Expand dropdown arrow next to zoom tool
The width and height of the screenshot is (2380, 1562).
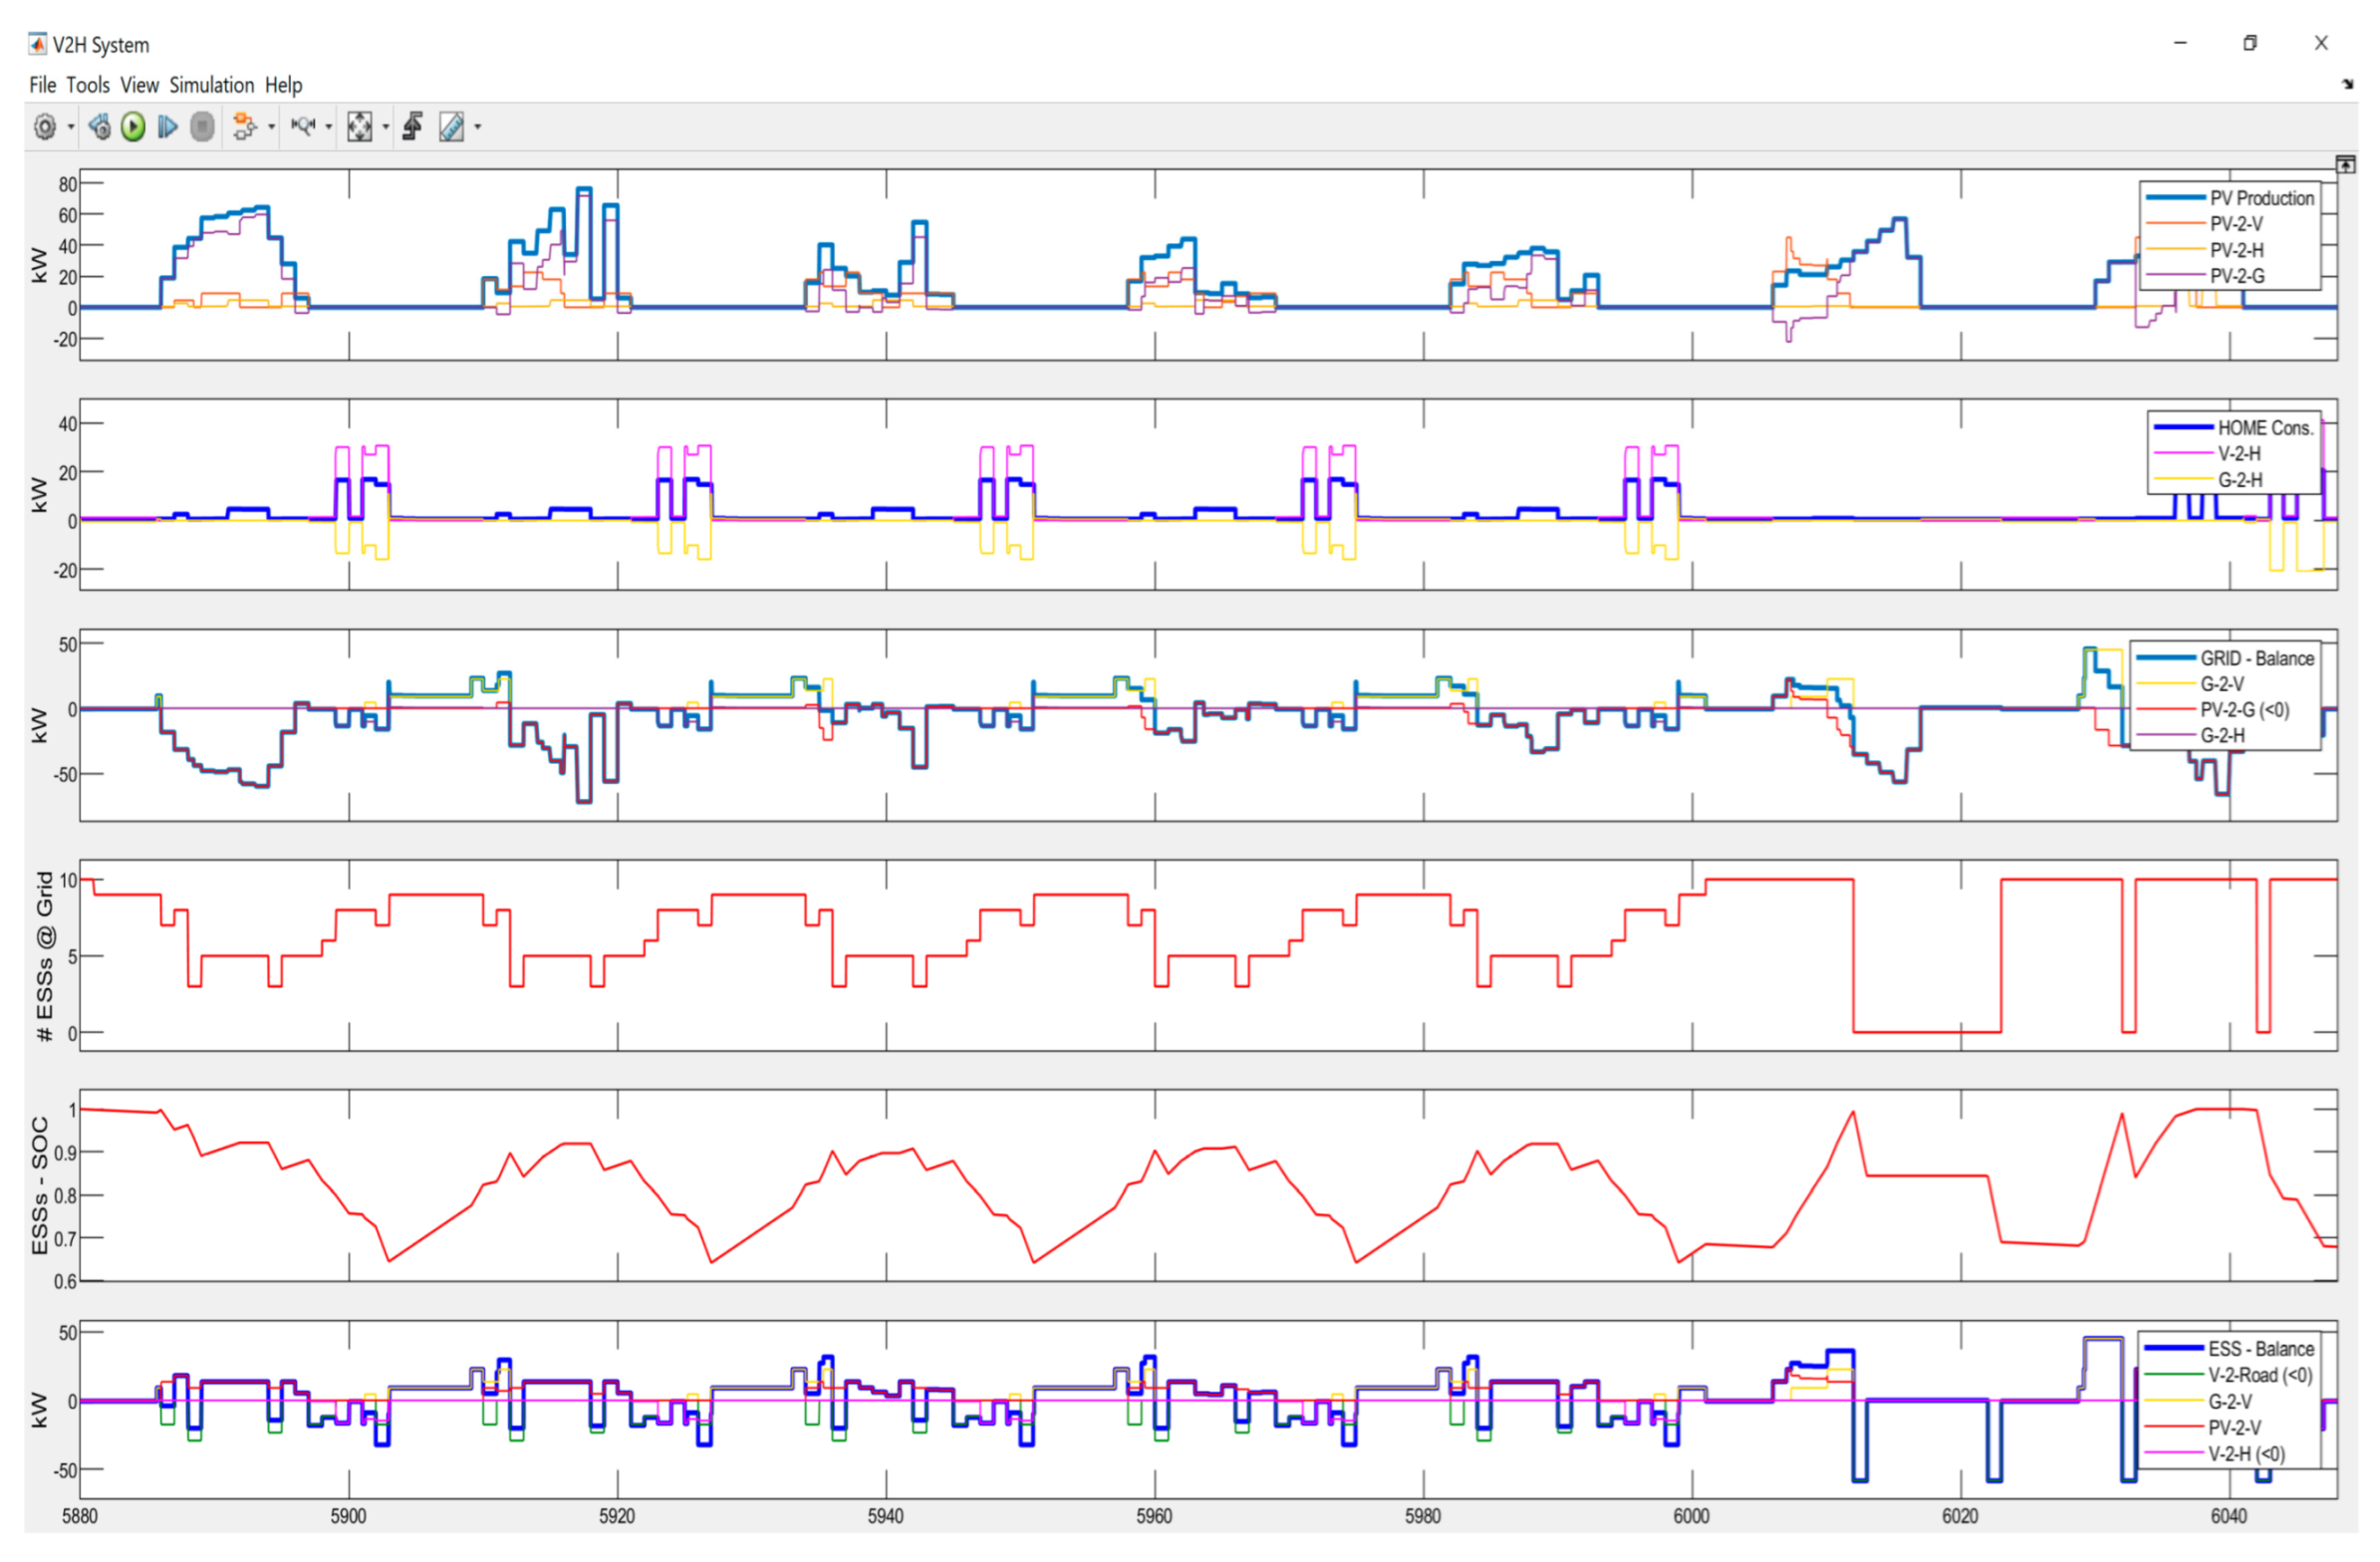point(328,127)
